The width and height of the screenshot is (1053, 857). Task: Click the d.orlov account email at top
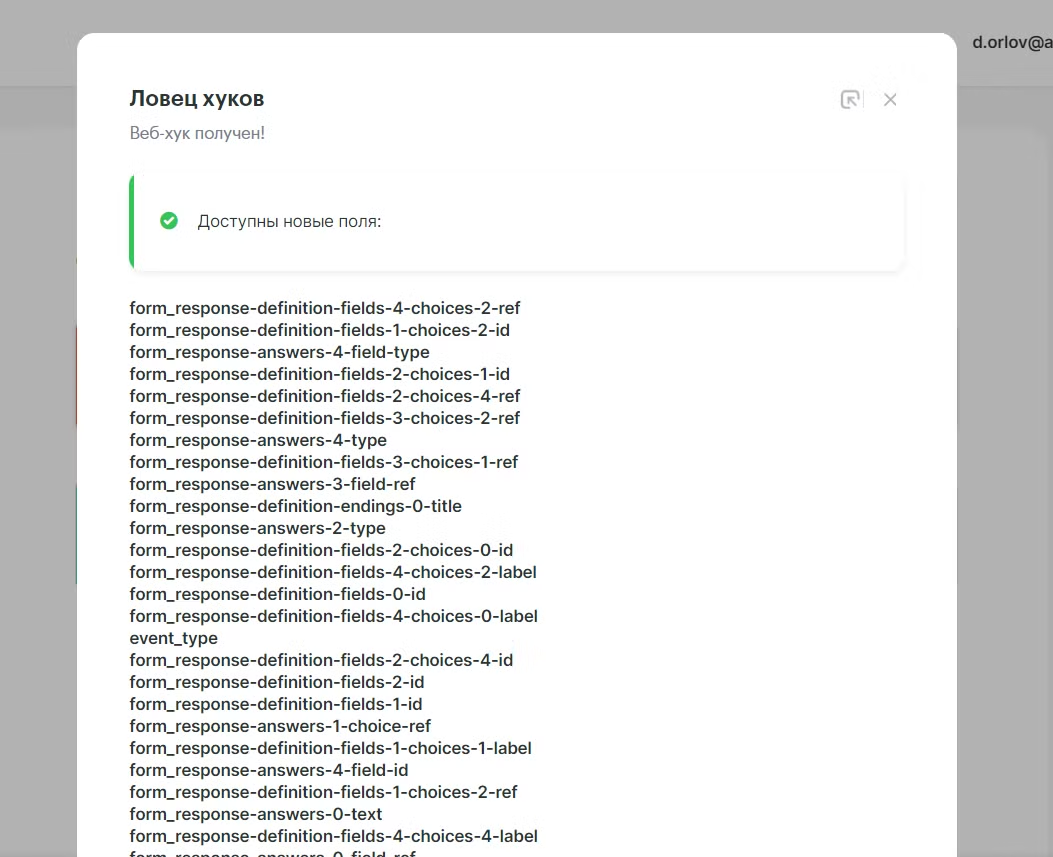[x=1011, y=43]
